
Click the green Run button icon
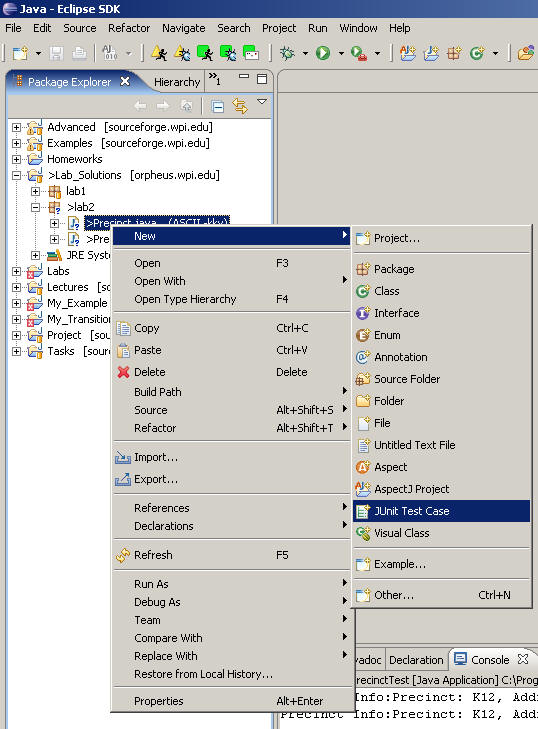[323, 53]
